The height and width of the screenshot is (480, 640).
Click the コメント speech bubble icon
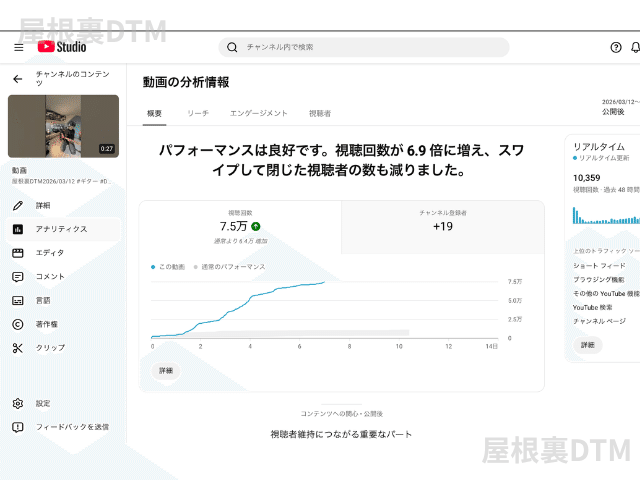(x=18, y=277)
